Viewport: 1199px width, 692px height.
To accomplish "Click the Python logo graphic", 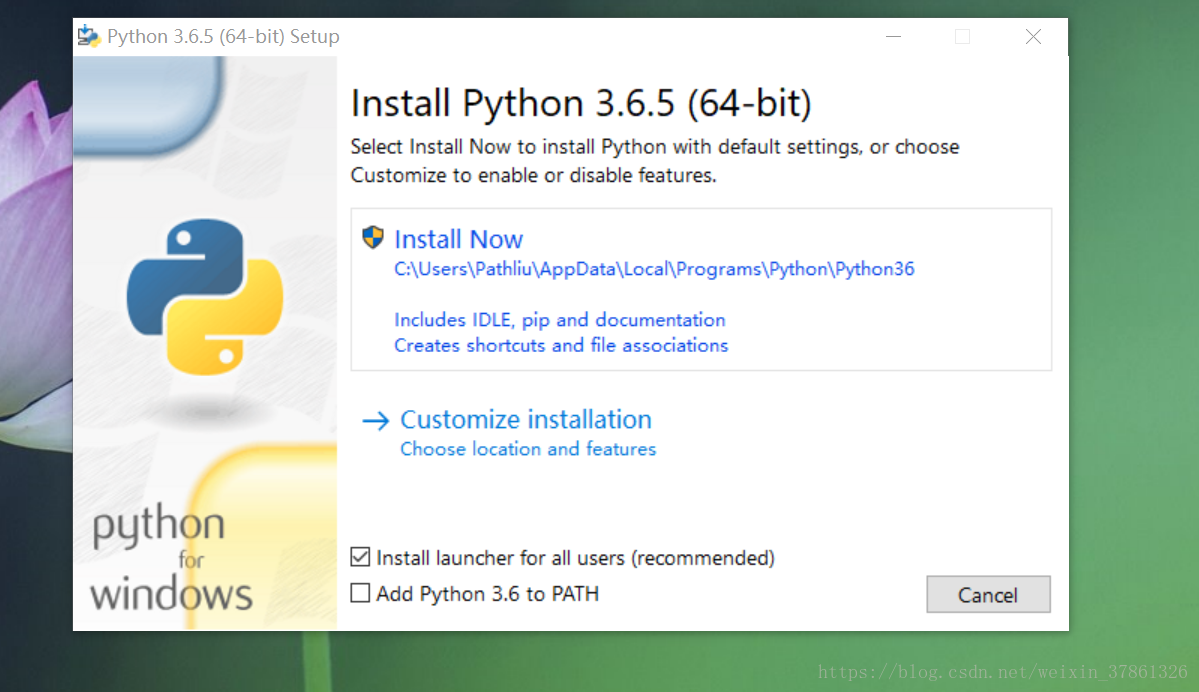I will (x=205, y=297).
